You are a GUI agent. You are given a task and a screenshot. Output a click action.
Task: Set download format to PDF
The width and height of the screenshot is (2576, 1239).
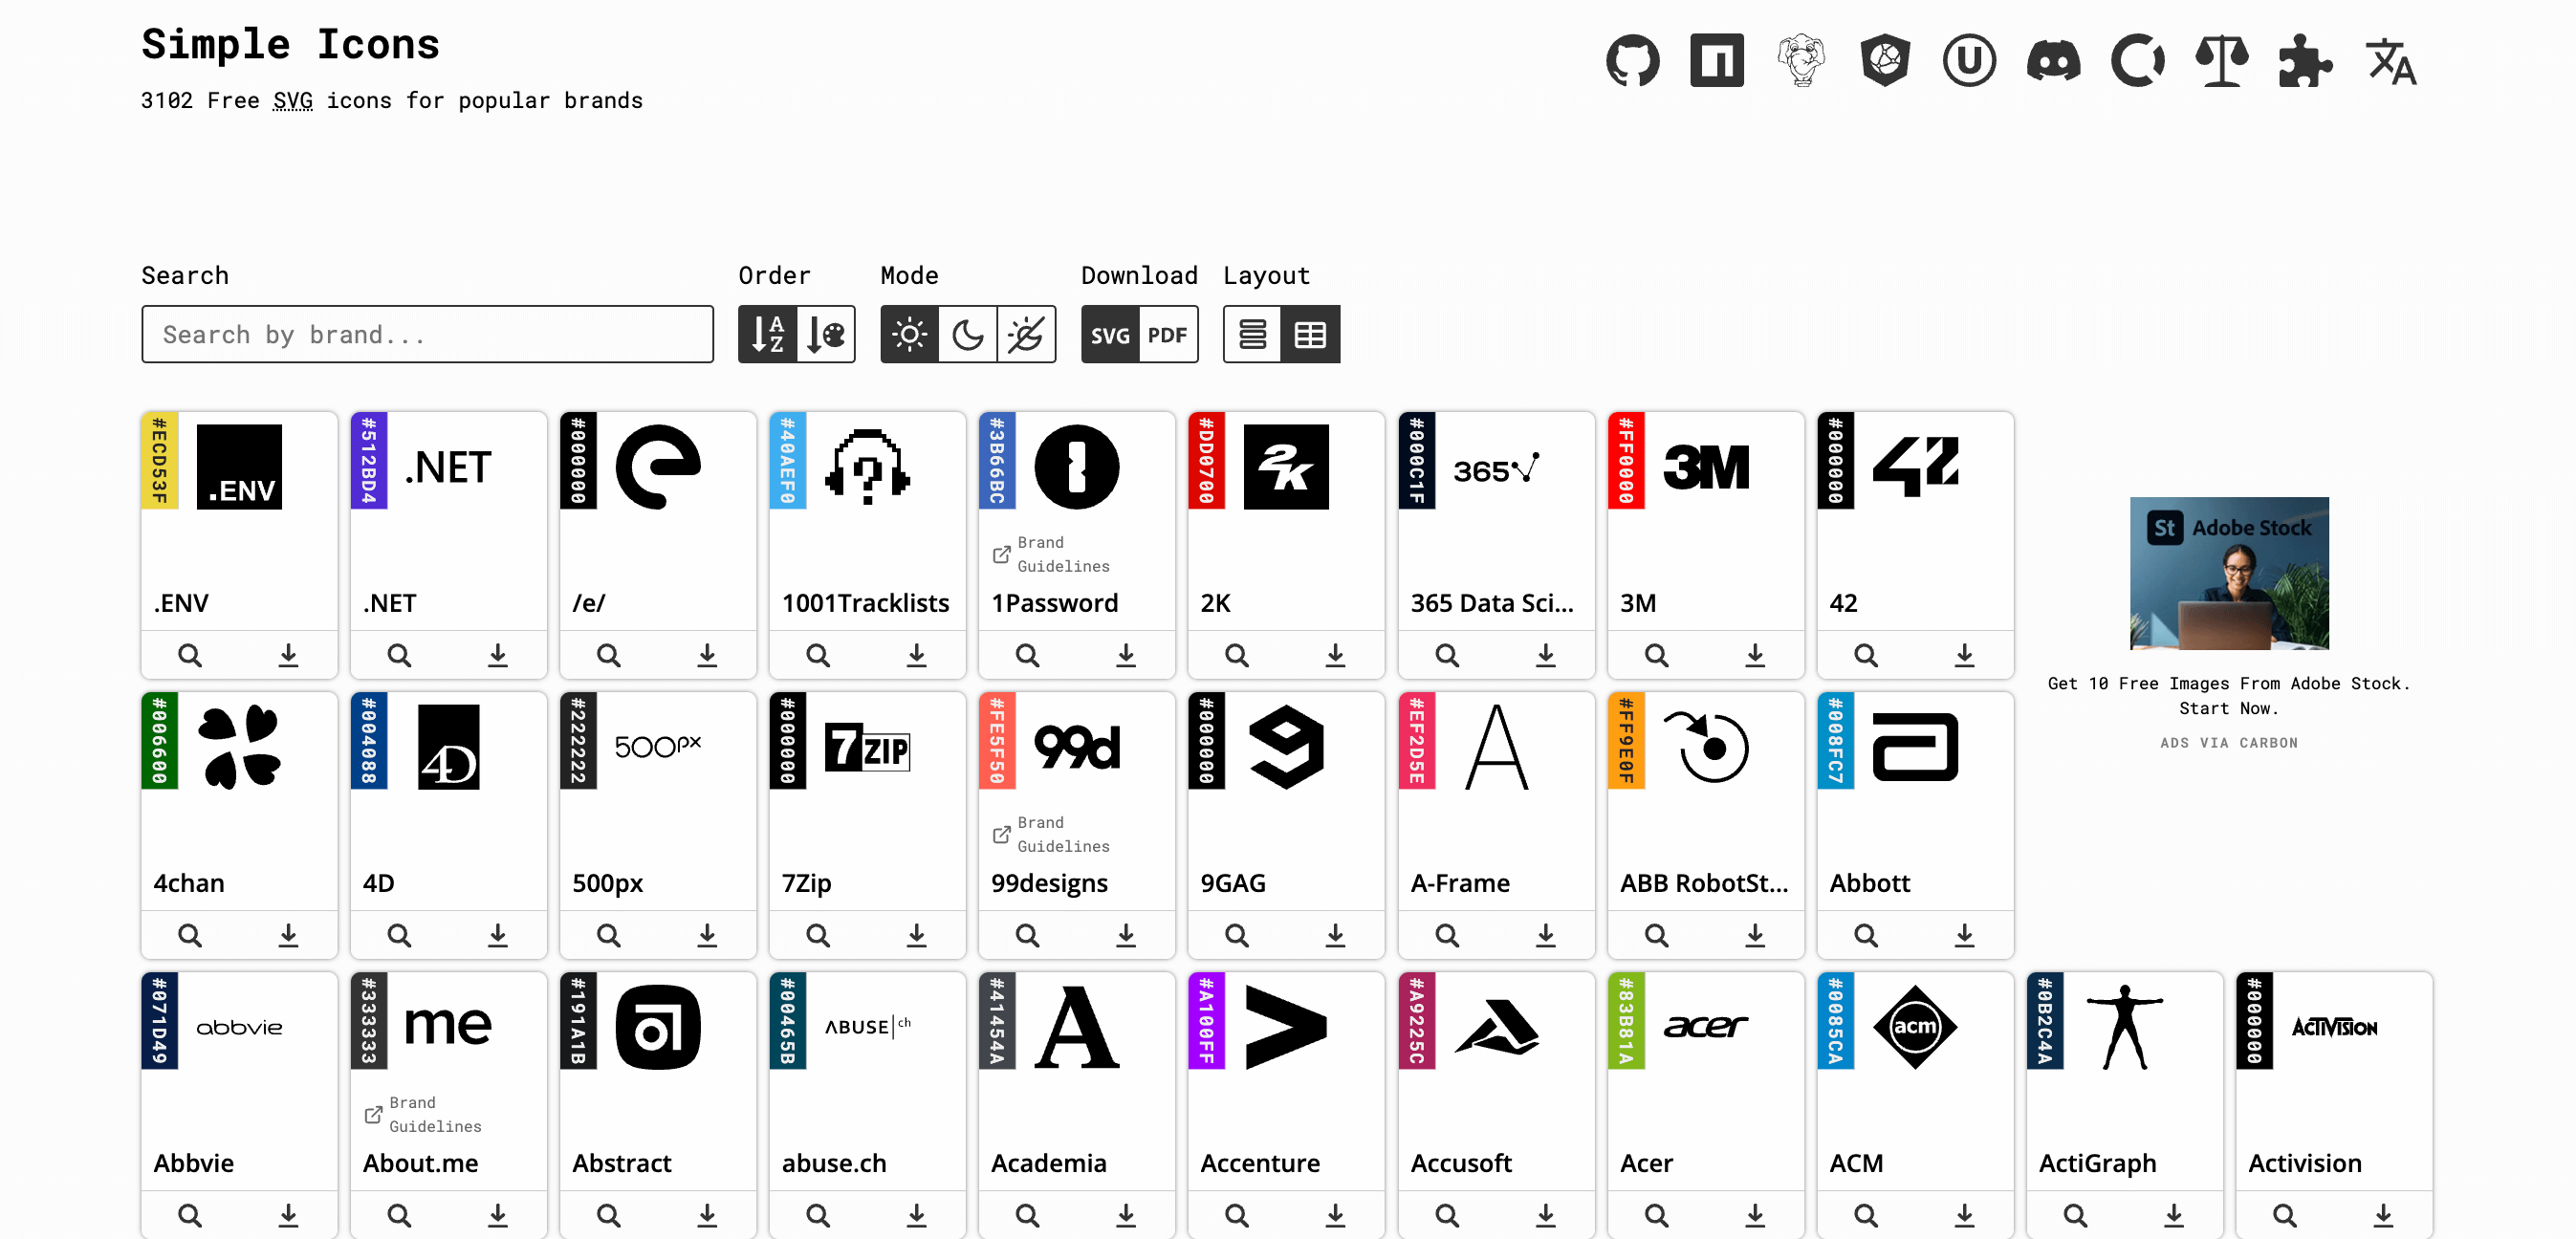pyautogui.click(x=1168, y=334)
